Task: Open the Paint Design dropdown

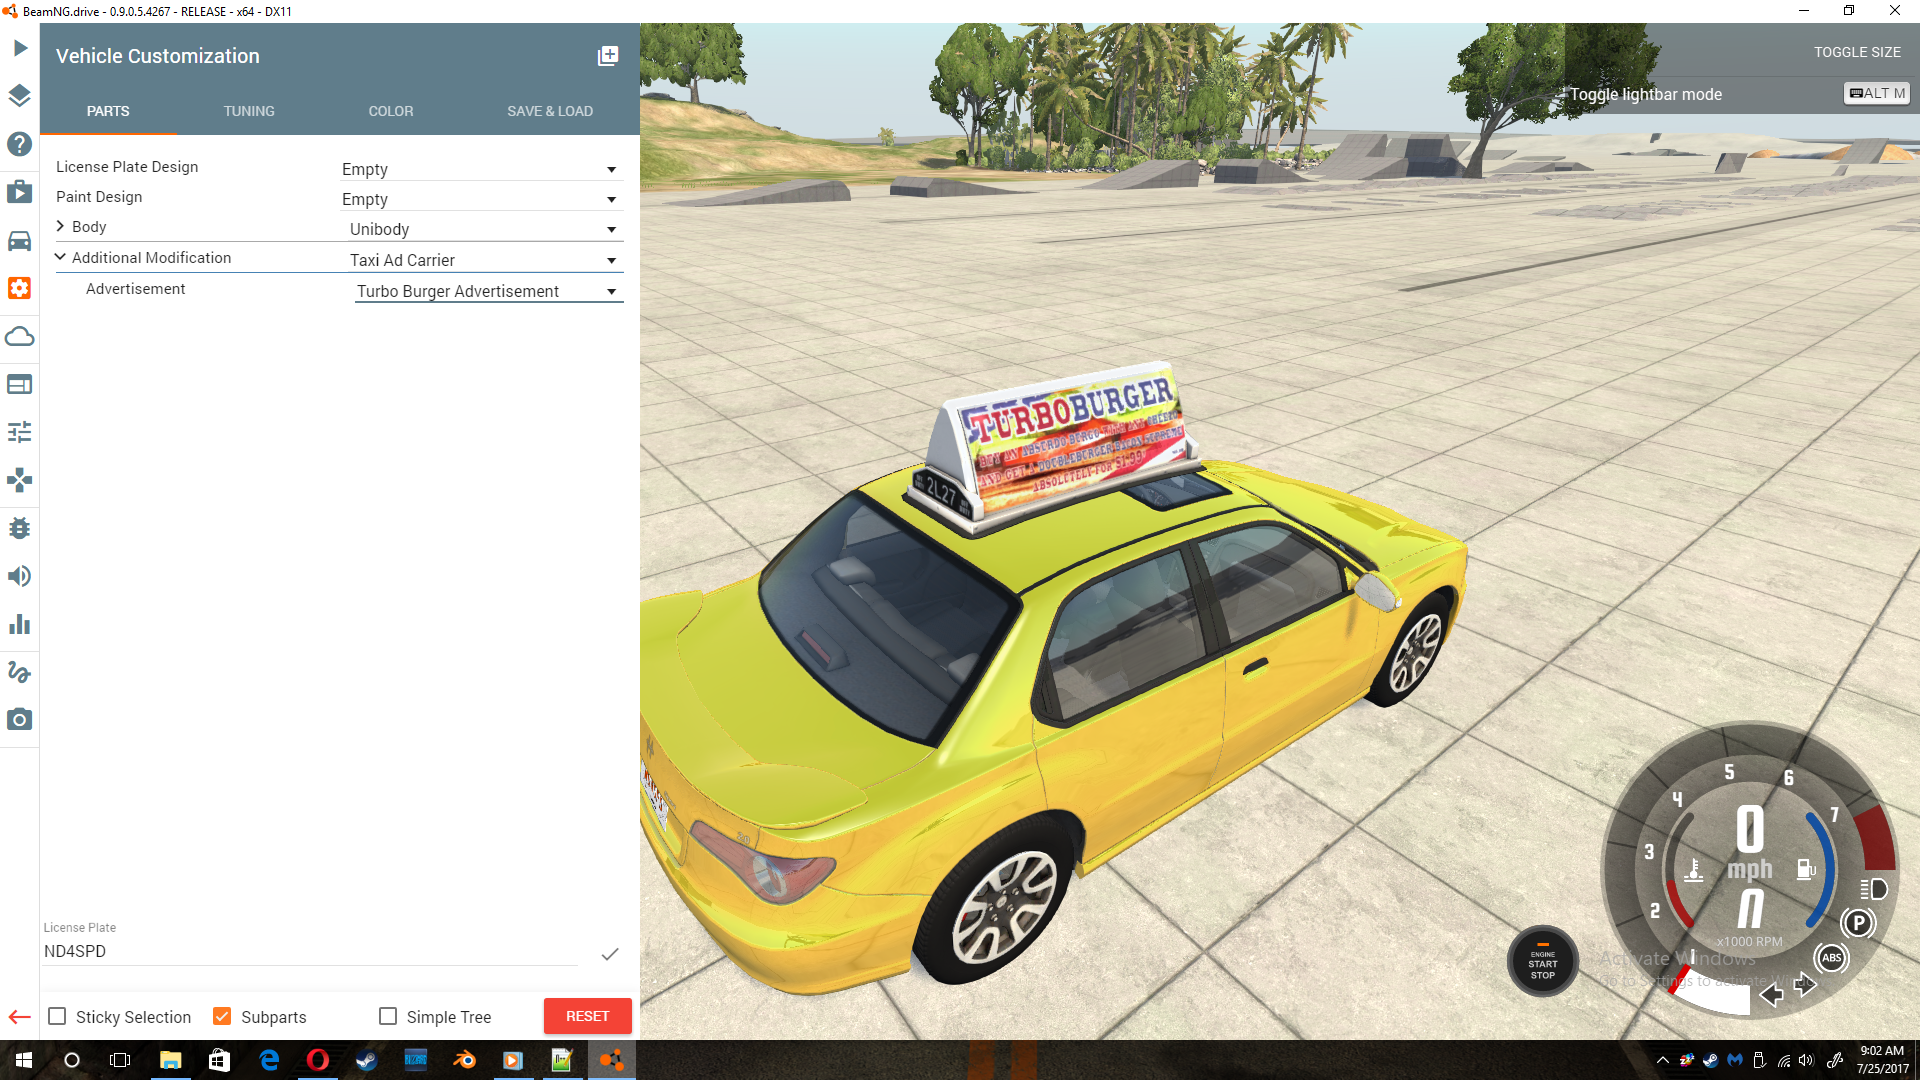Action: (481, 199)
